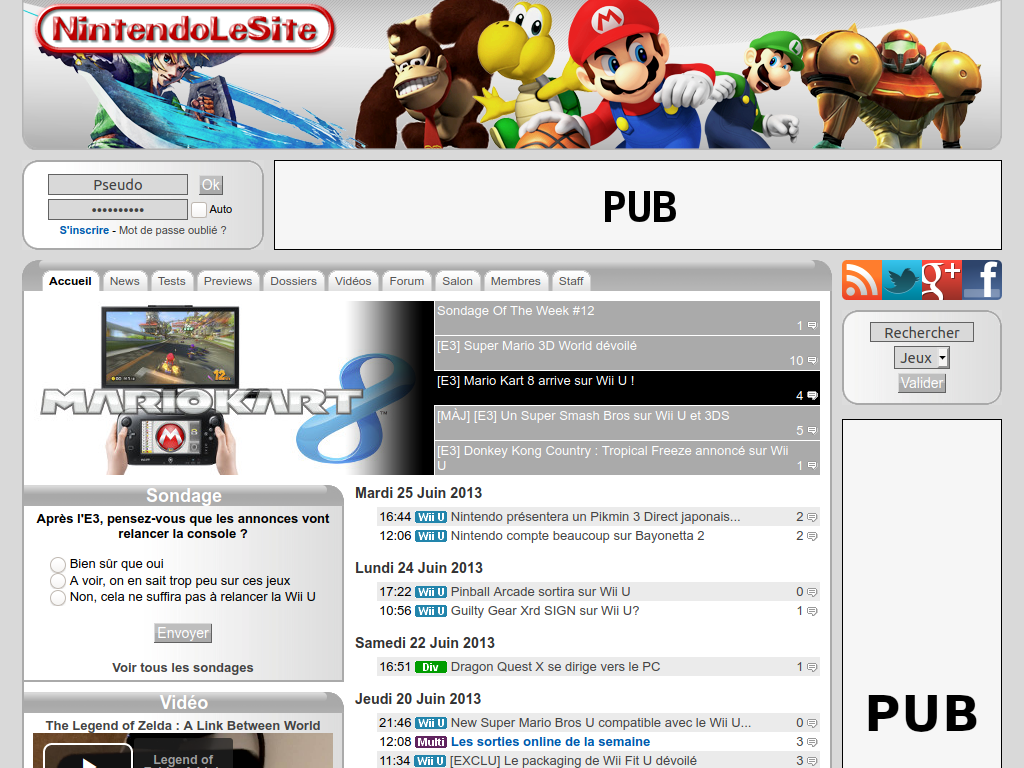Click the Div tag beside Dragon Quest X
This screenshot has height=768, width=1024.
(x=431, y=667)
